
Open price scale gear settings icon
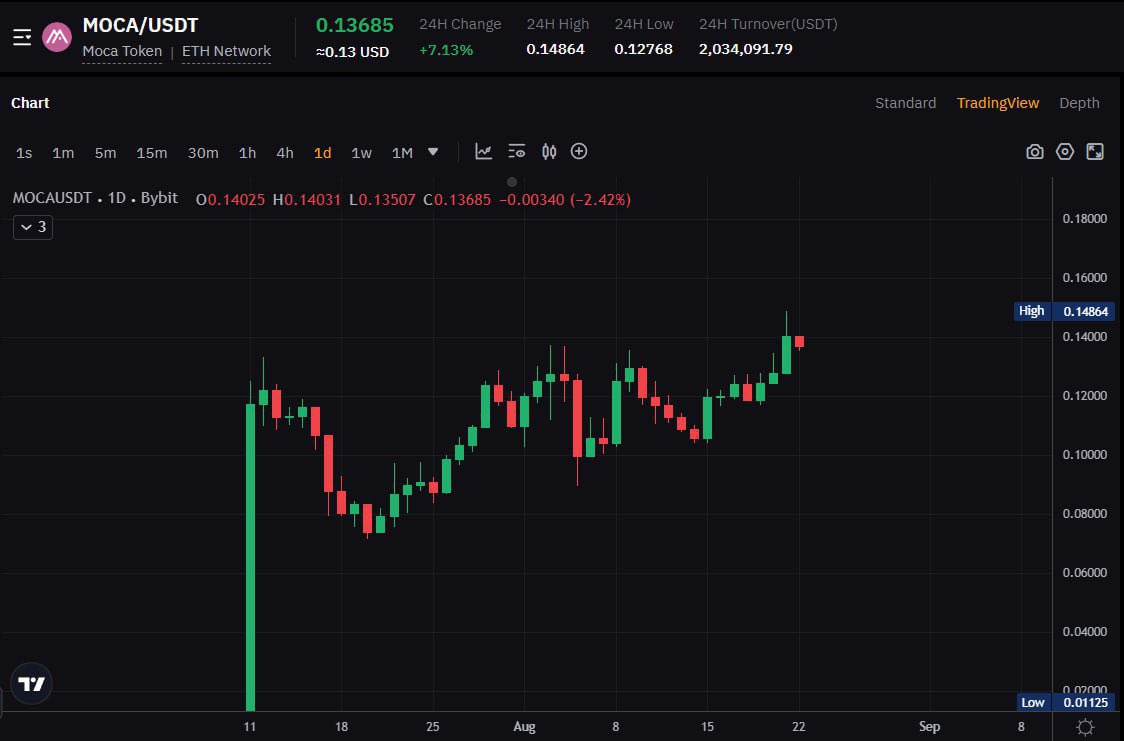tap(1085, 727)
